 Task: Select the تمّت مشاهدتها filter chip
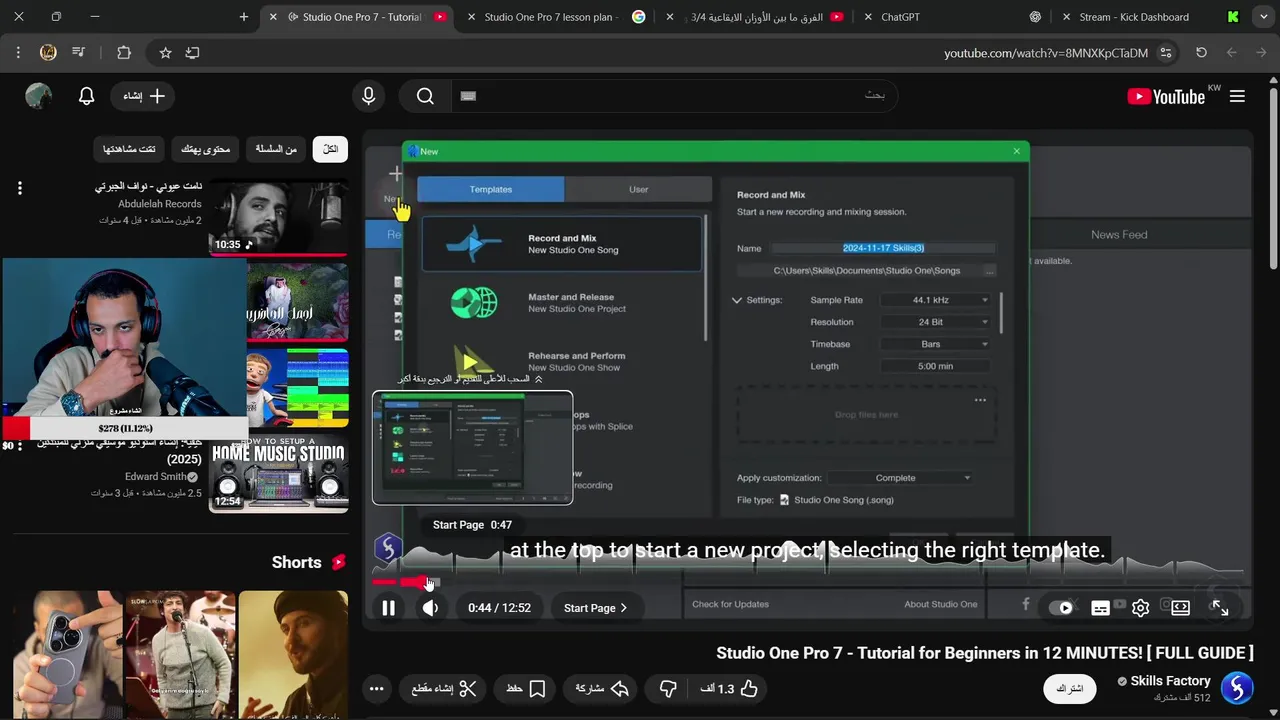click(129, 149)
